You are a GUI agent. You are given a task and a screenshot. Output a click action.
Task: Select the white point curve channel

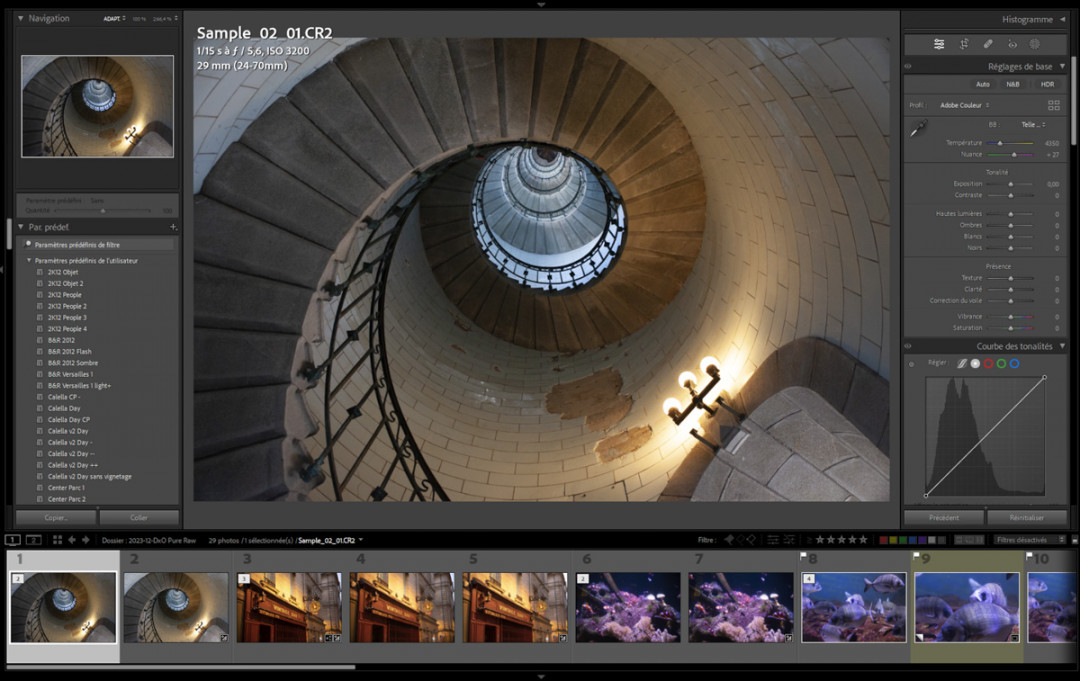(975, 364)
